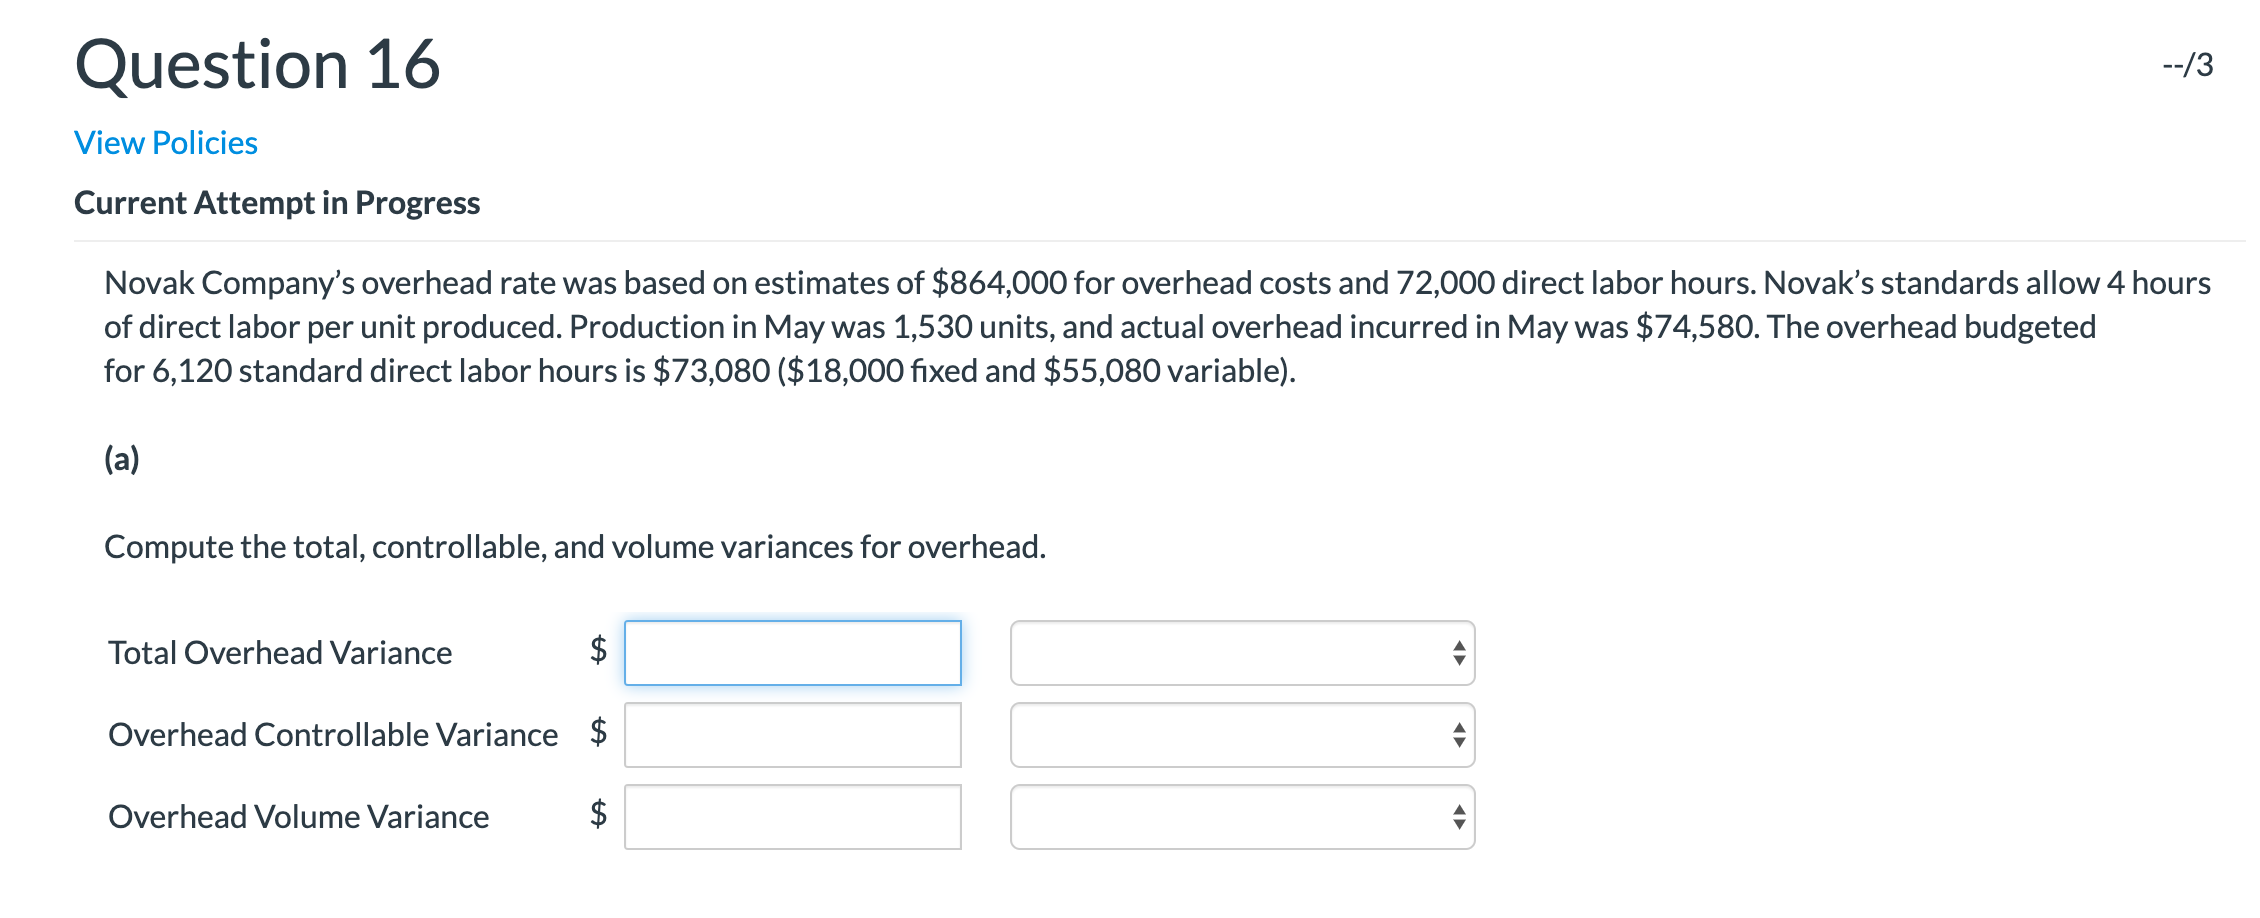Select the Question 16 heading
Viewport: 2260px width, 918px height.
click(256, 62)
